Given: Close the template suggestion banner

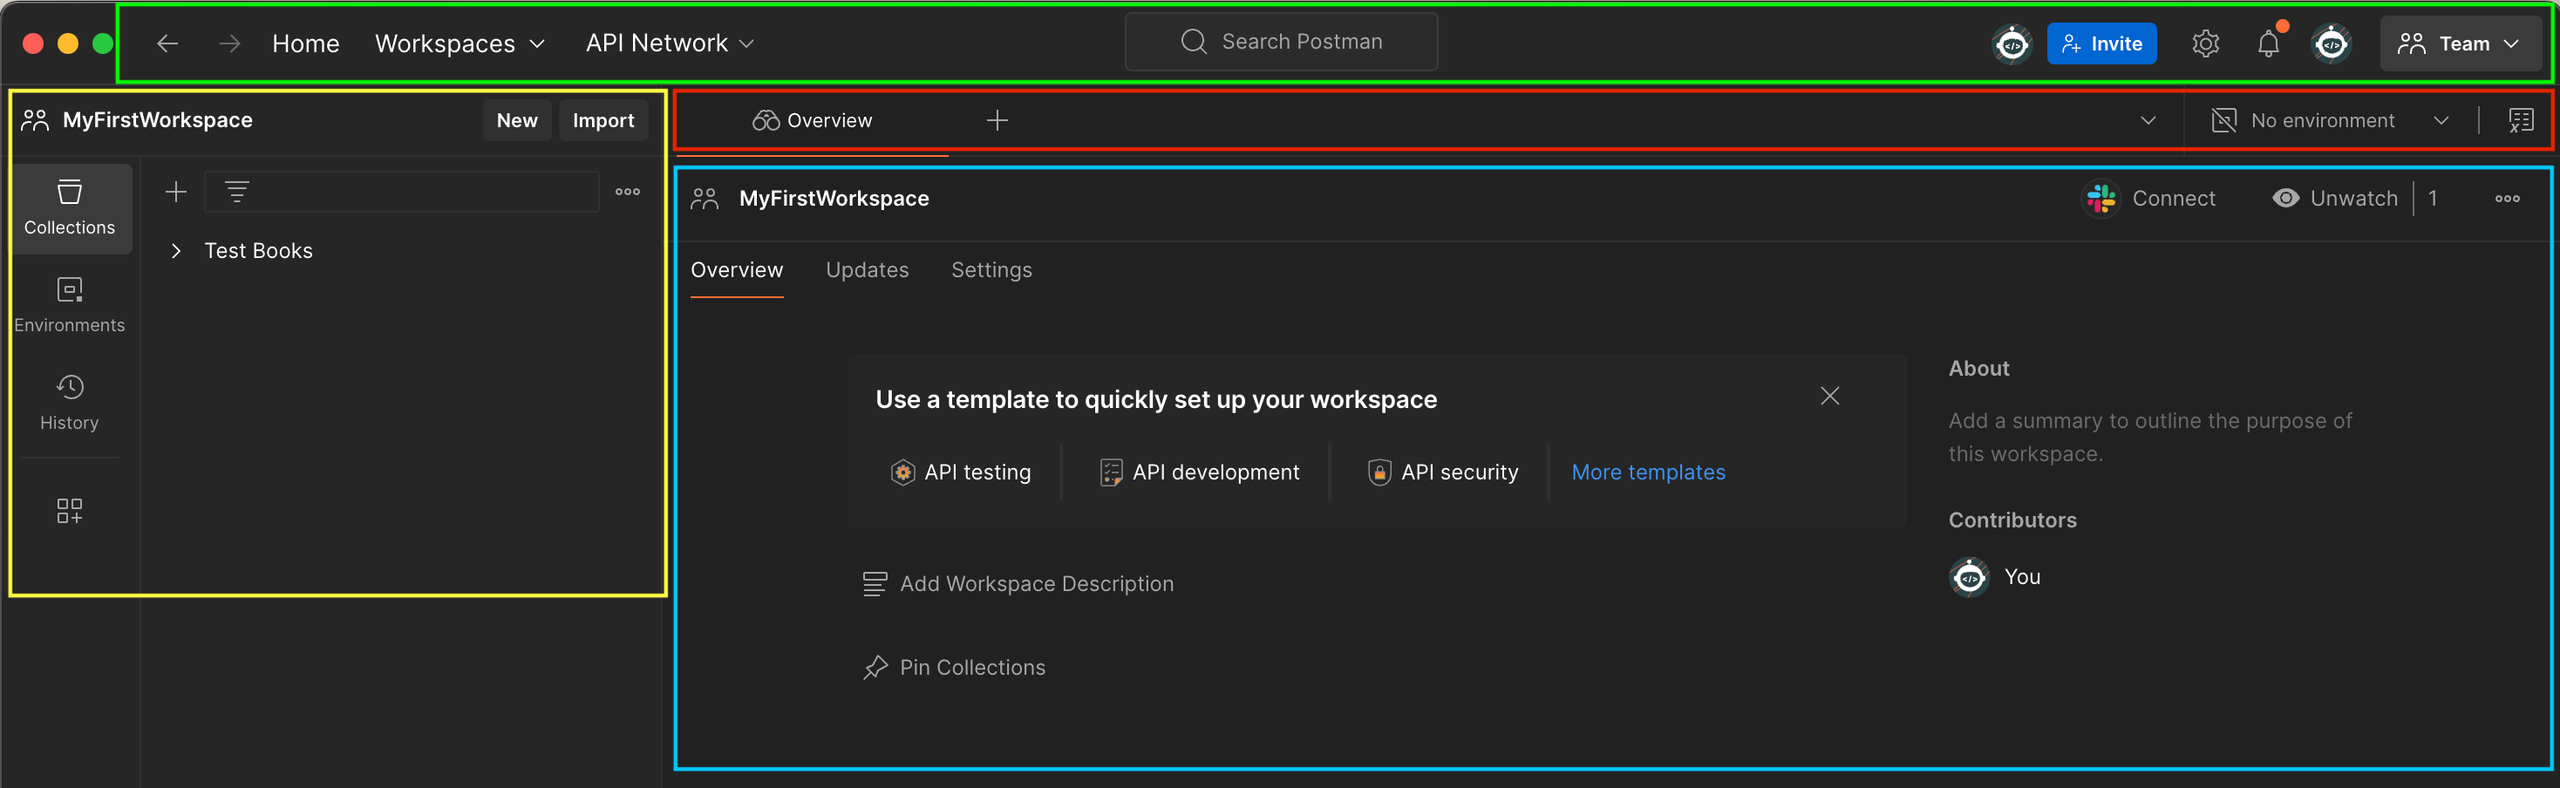Looking at the screenshot, I should tap(1830, 396).
